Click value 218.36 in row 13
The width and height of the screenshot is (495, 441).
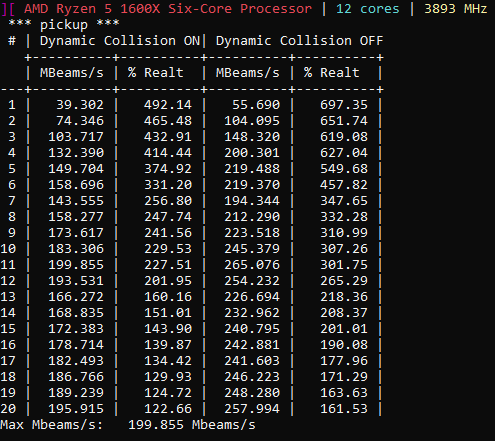click(x=344, y=297)
